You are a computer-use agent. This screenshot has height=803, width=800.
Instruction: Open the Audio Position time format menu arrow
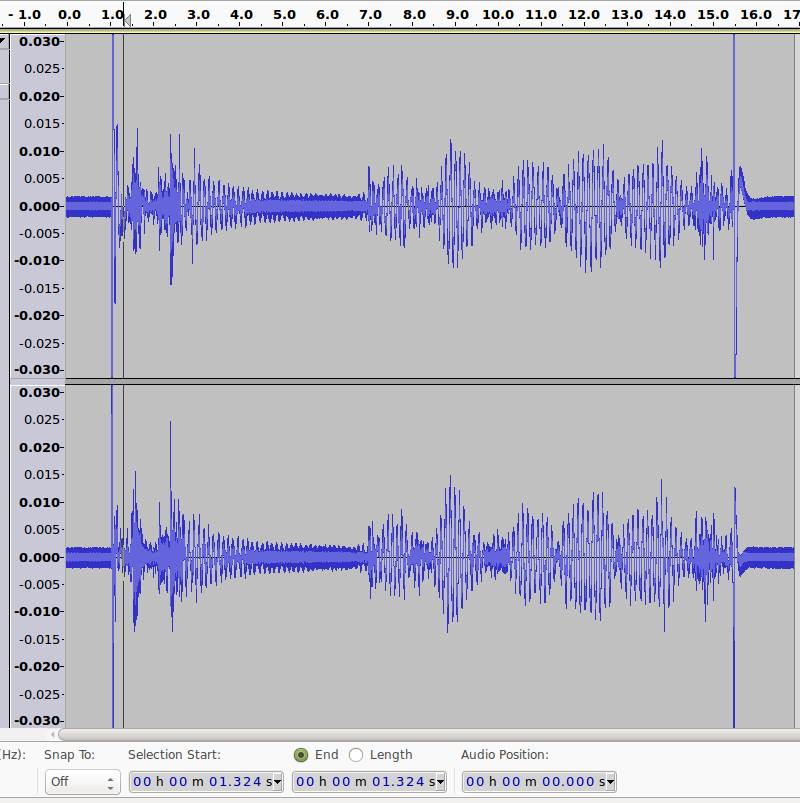(609, 782)
